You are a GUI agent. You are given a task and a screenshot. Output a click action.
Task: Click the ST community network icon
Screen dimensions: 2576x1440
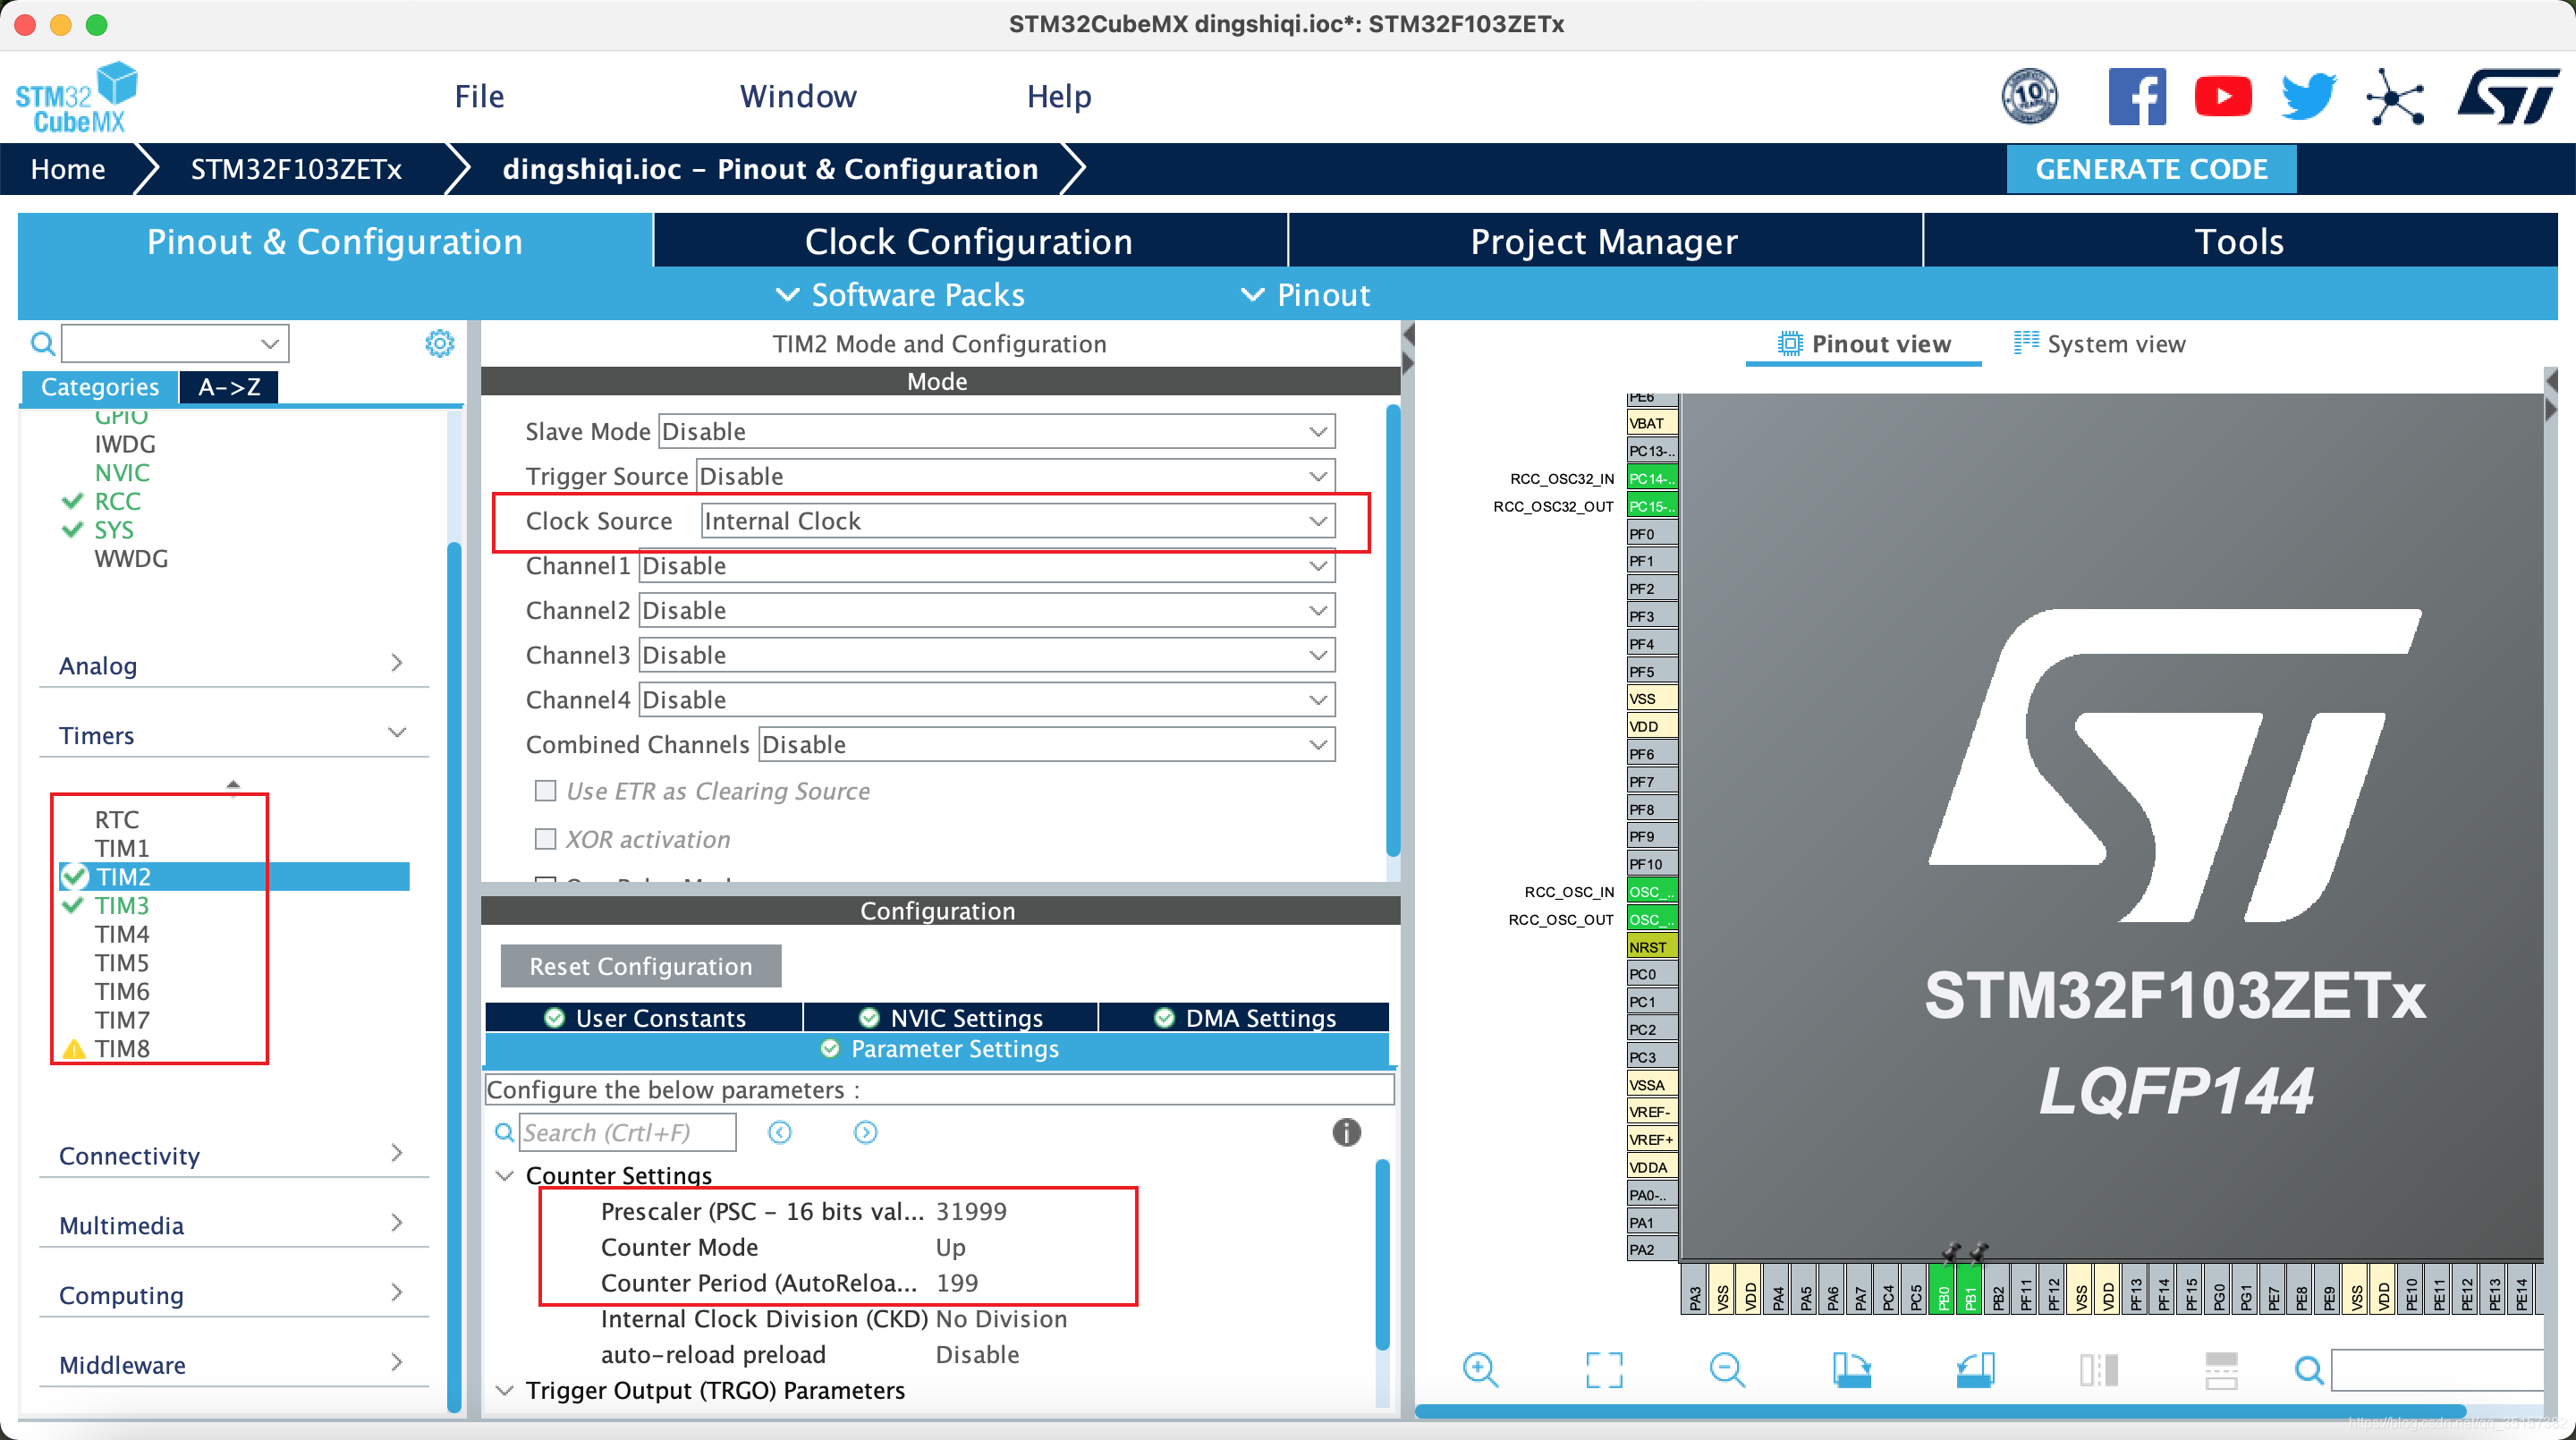coord(2395,97)
